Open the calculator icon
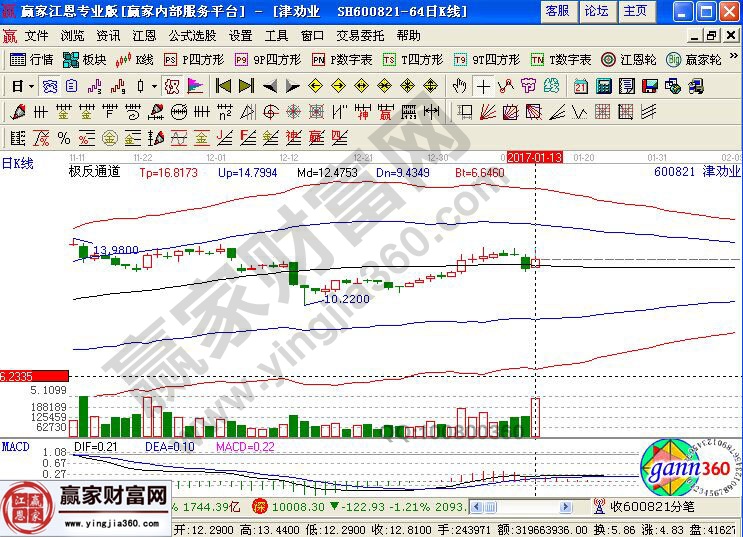Viewport: 743px width, 537px height. tap(604, 86)
